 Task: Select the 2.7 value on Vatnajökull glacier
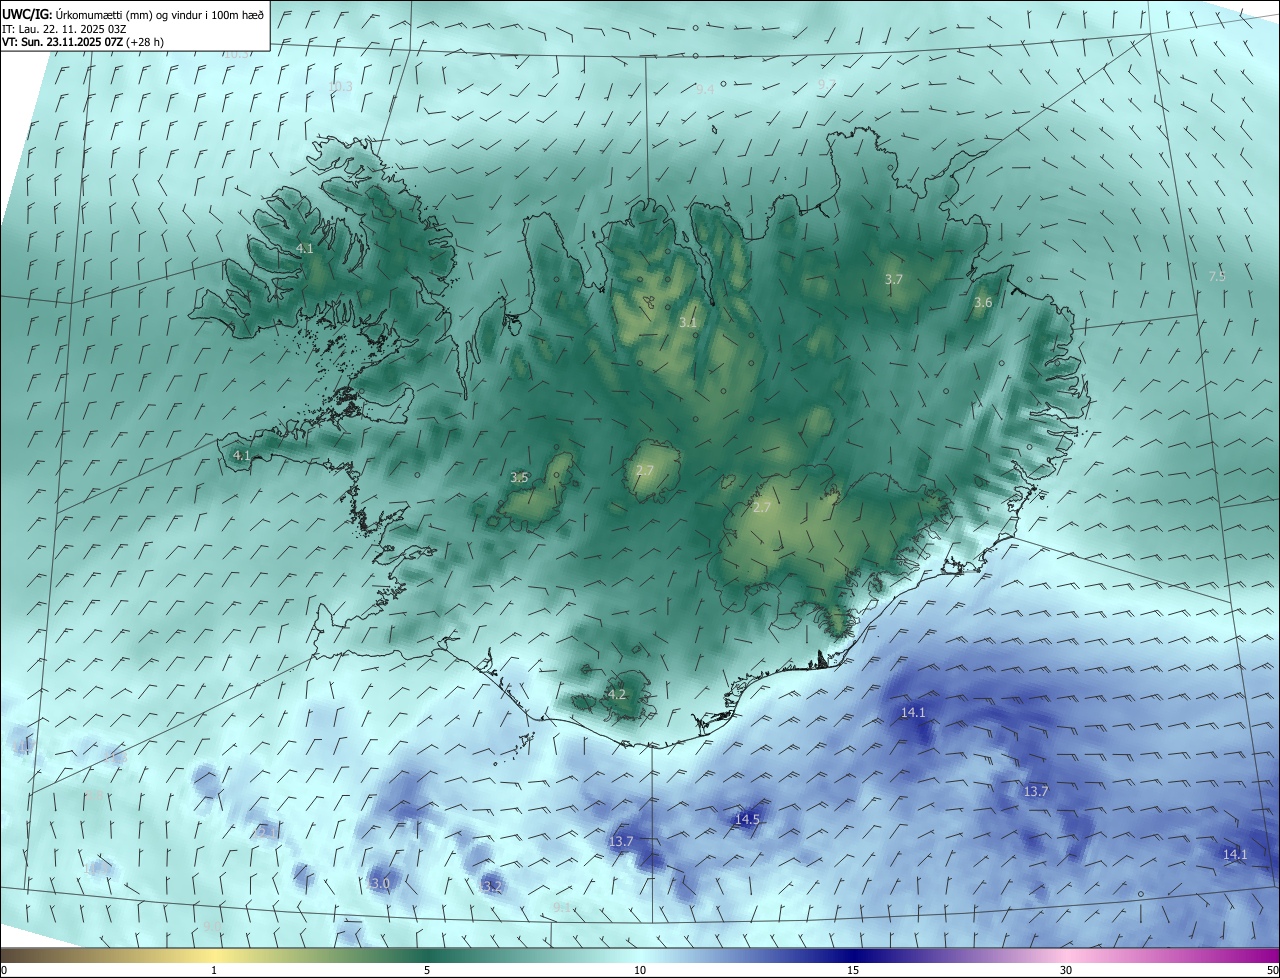click(762, 508)
